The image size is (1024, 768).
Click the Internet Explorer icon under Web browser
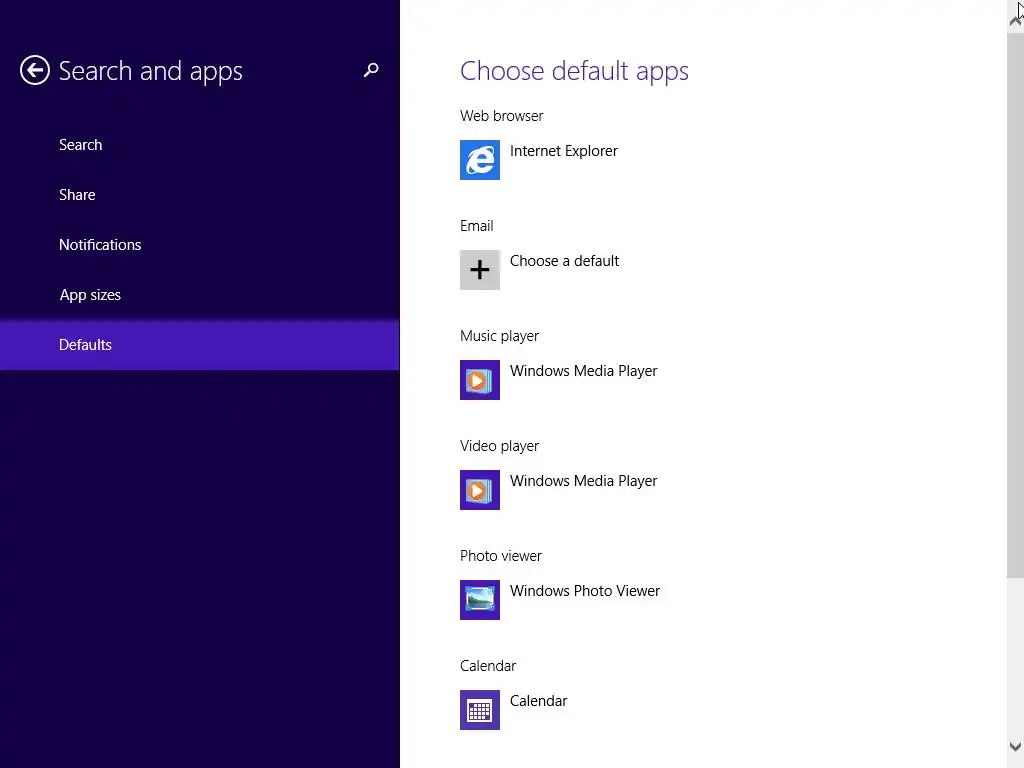click(479, 160)
